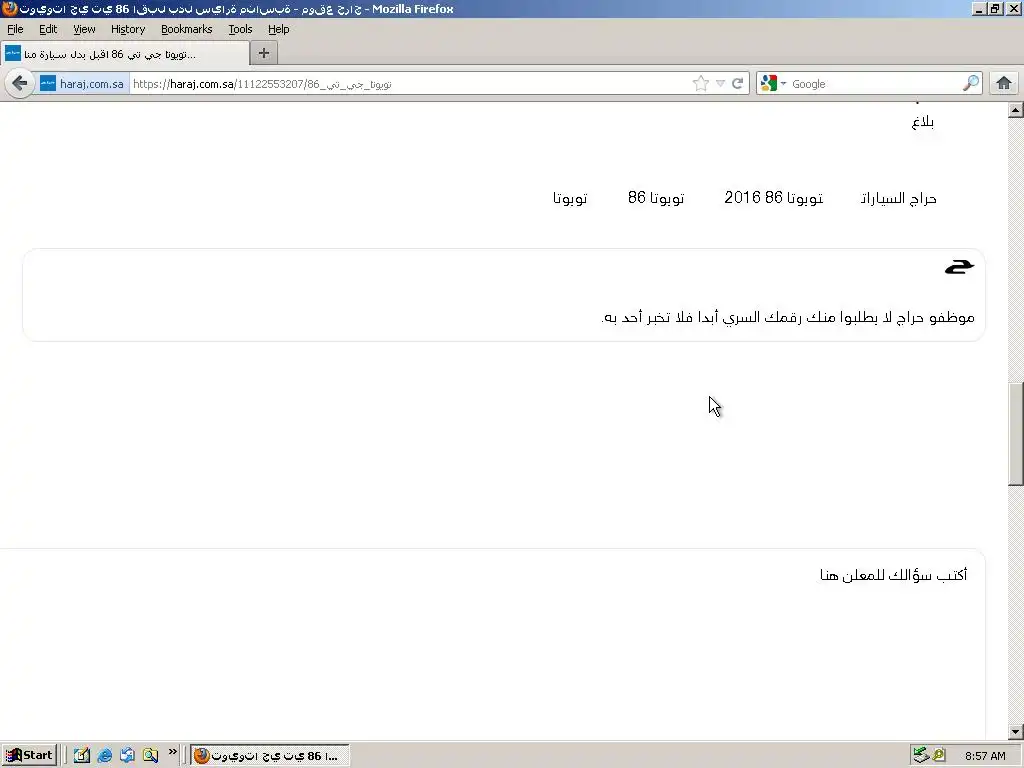Go back with the back arrow button
Viewport: 1024px width, 768px height.
pyautogui.click(x=20, y=84)
